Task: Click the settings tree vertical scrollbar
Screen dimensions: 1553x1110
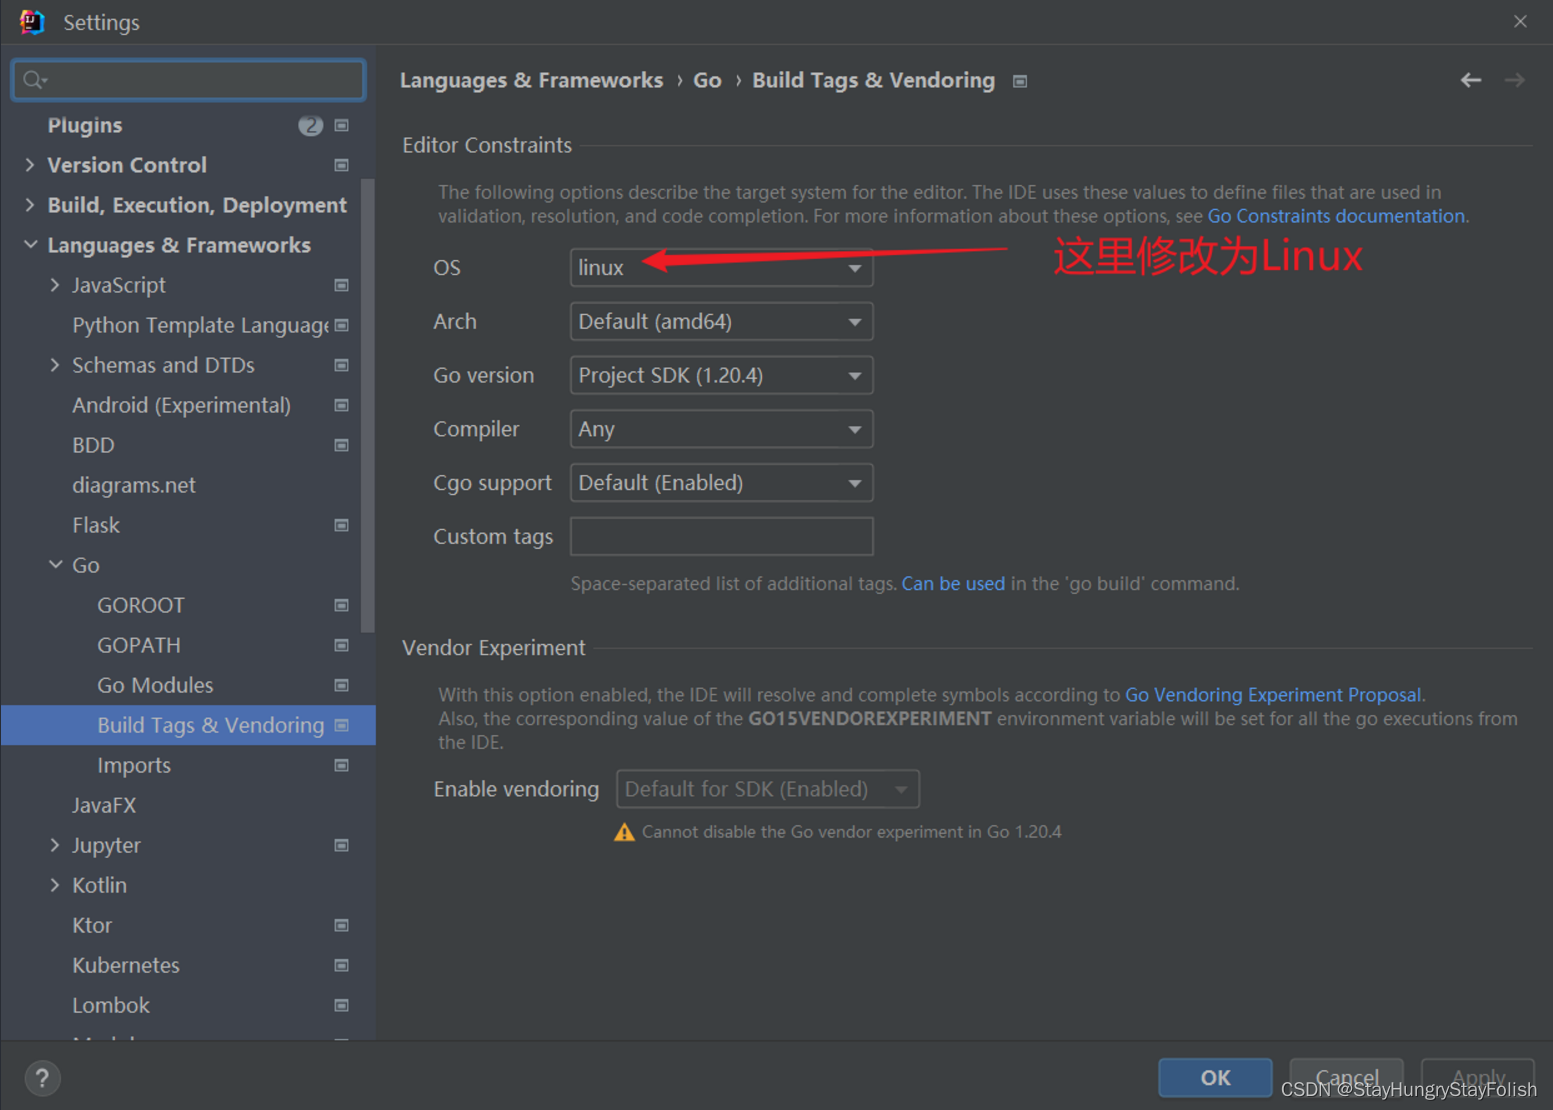Action: click(x=368, y=405)
